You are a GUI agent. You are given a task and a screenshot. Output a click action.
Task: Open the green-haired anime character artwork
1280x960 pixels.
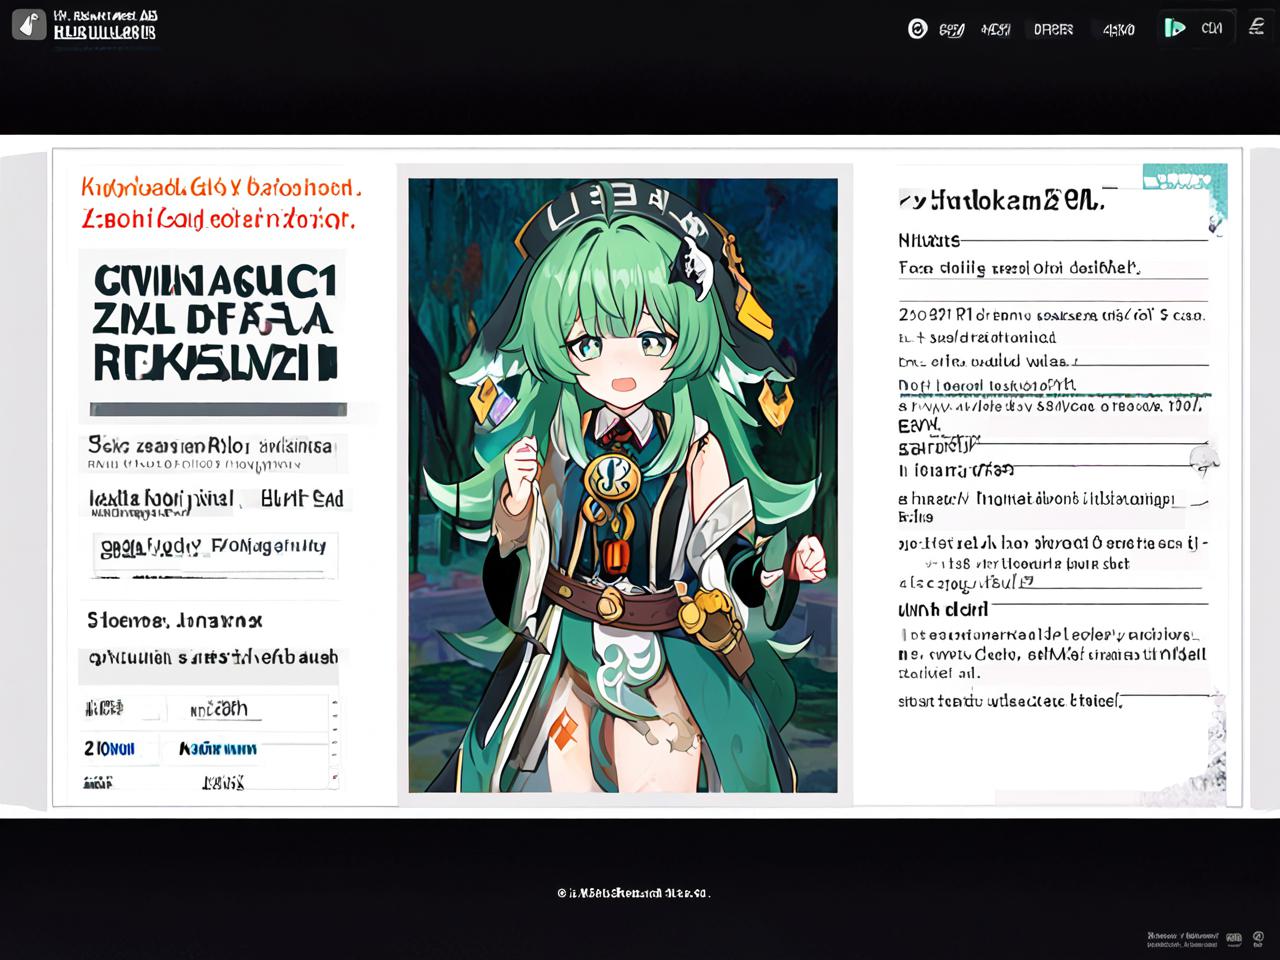(x=623, y=485)
